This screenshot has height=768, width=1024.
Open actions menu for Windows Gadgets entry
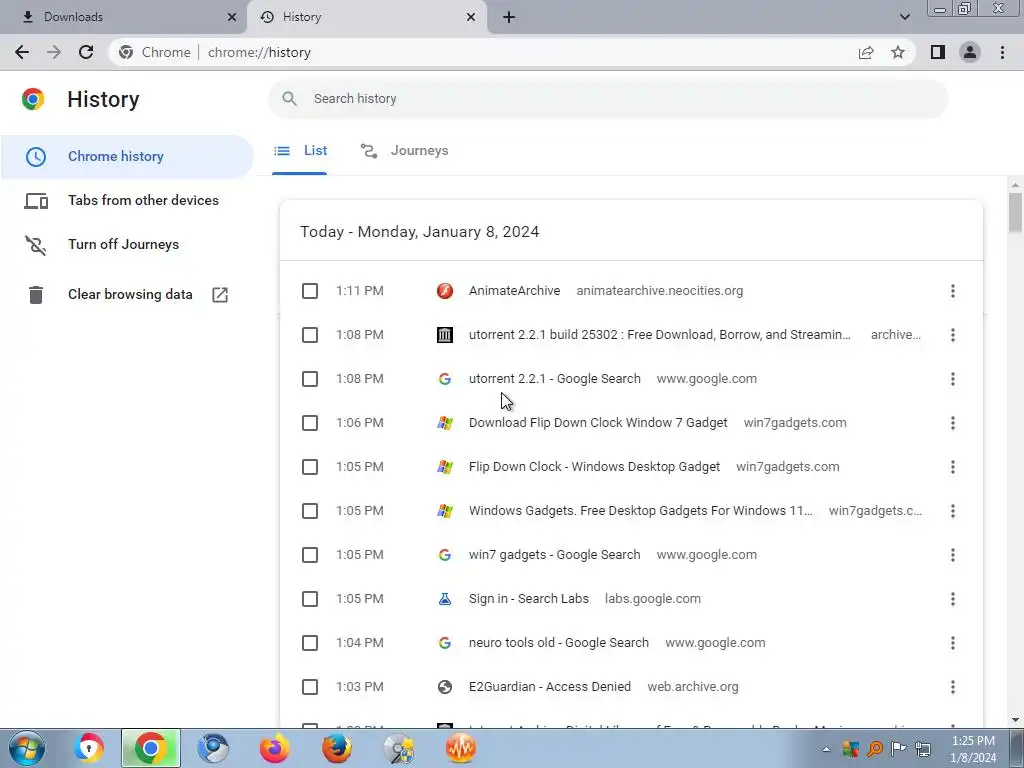coord(953,511)
